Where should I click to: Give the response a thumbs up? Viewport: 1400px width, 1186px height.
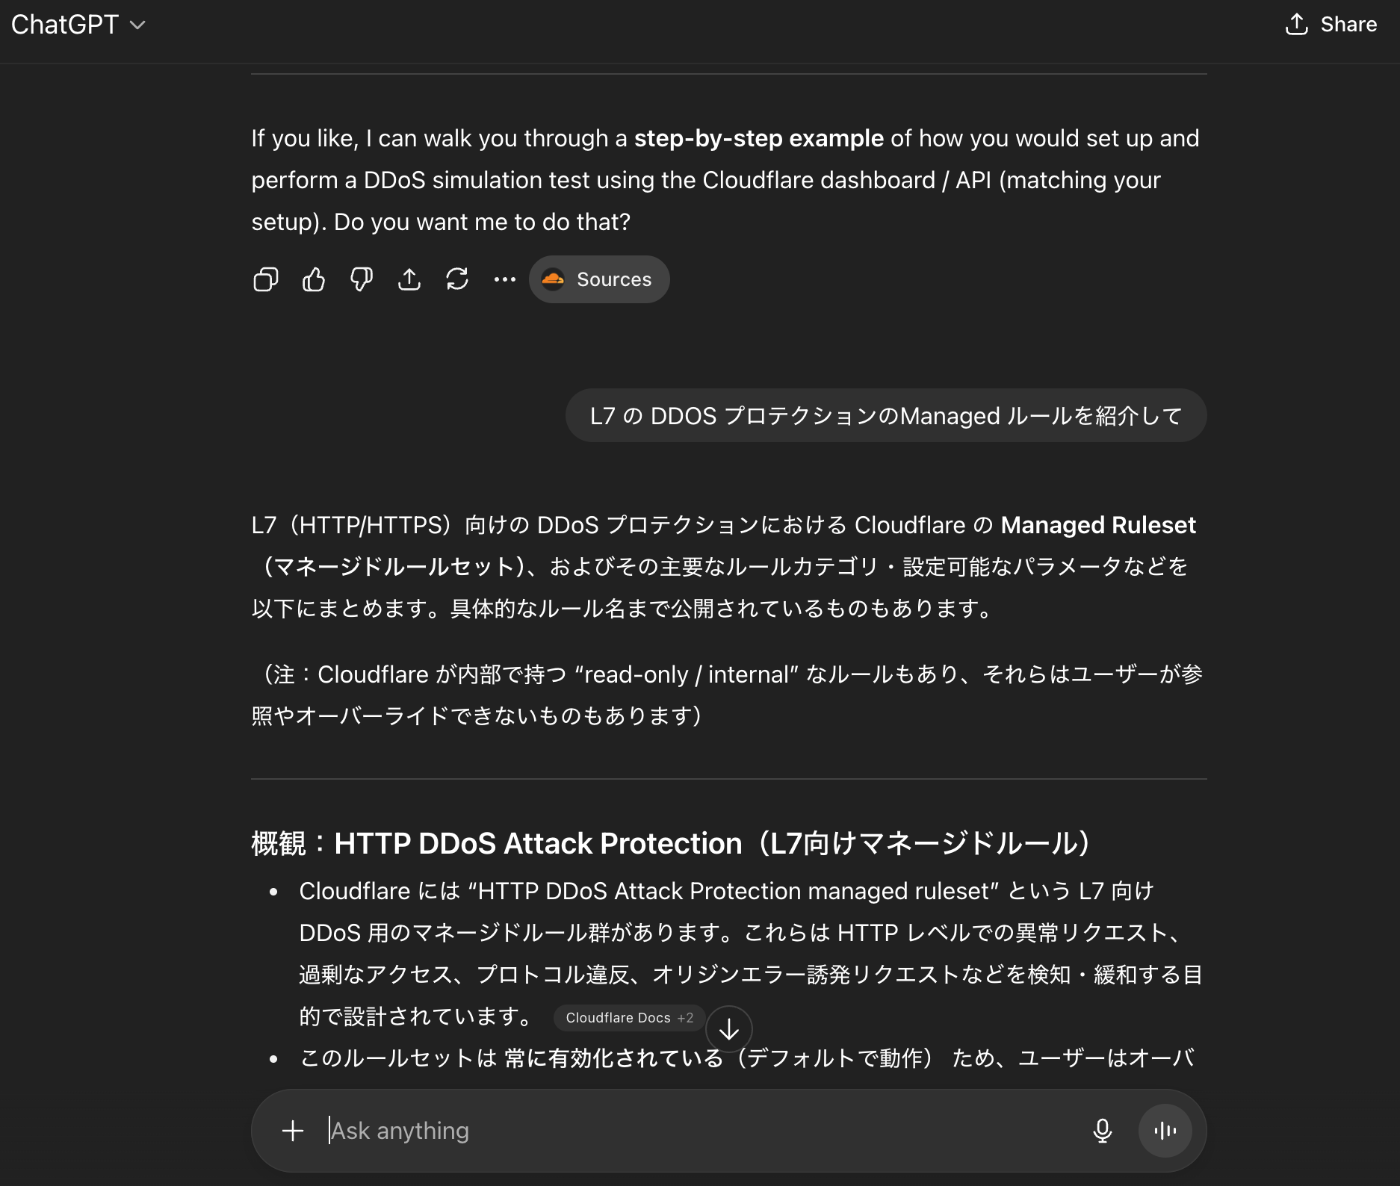tap(314, 279)
